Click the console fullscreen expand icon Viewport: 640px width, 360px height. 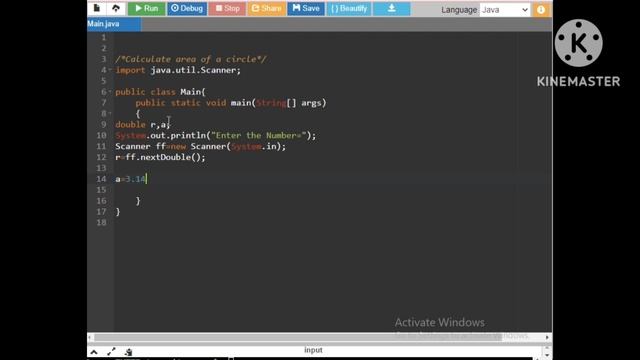(111, 352)
